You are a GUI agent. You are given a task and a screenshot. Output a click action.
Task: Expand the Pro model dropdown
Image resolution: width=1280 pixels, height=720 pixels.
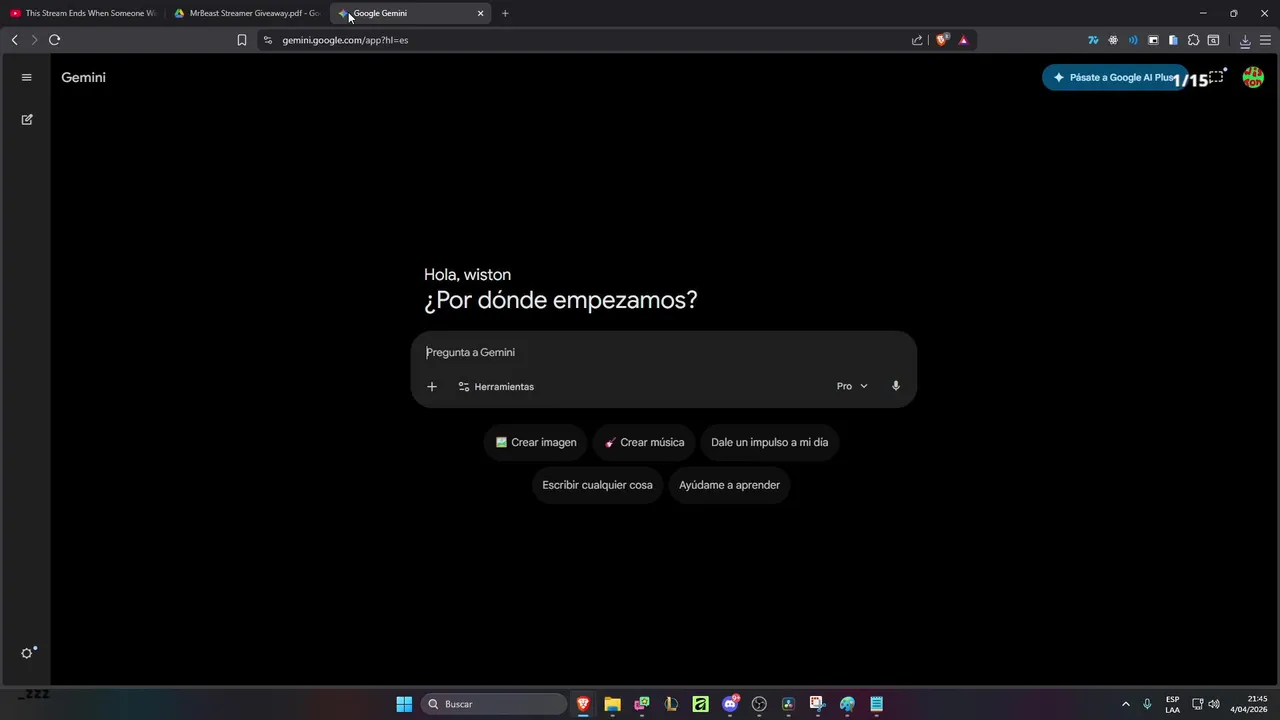coord(852,386)
